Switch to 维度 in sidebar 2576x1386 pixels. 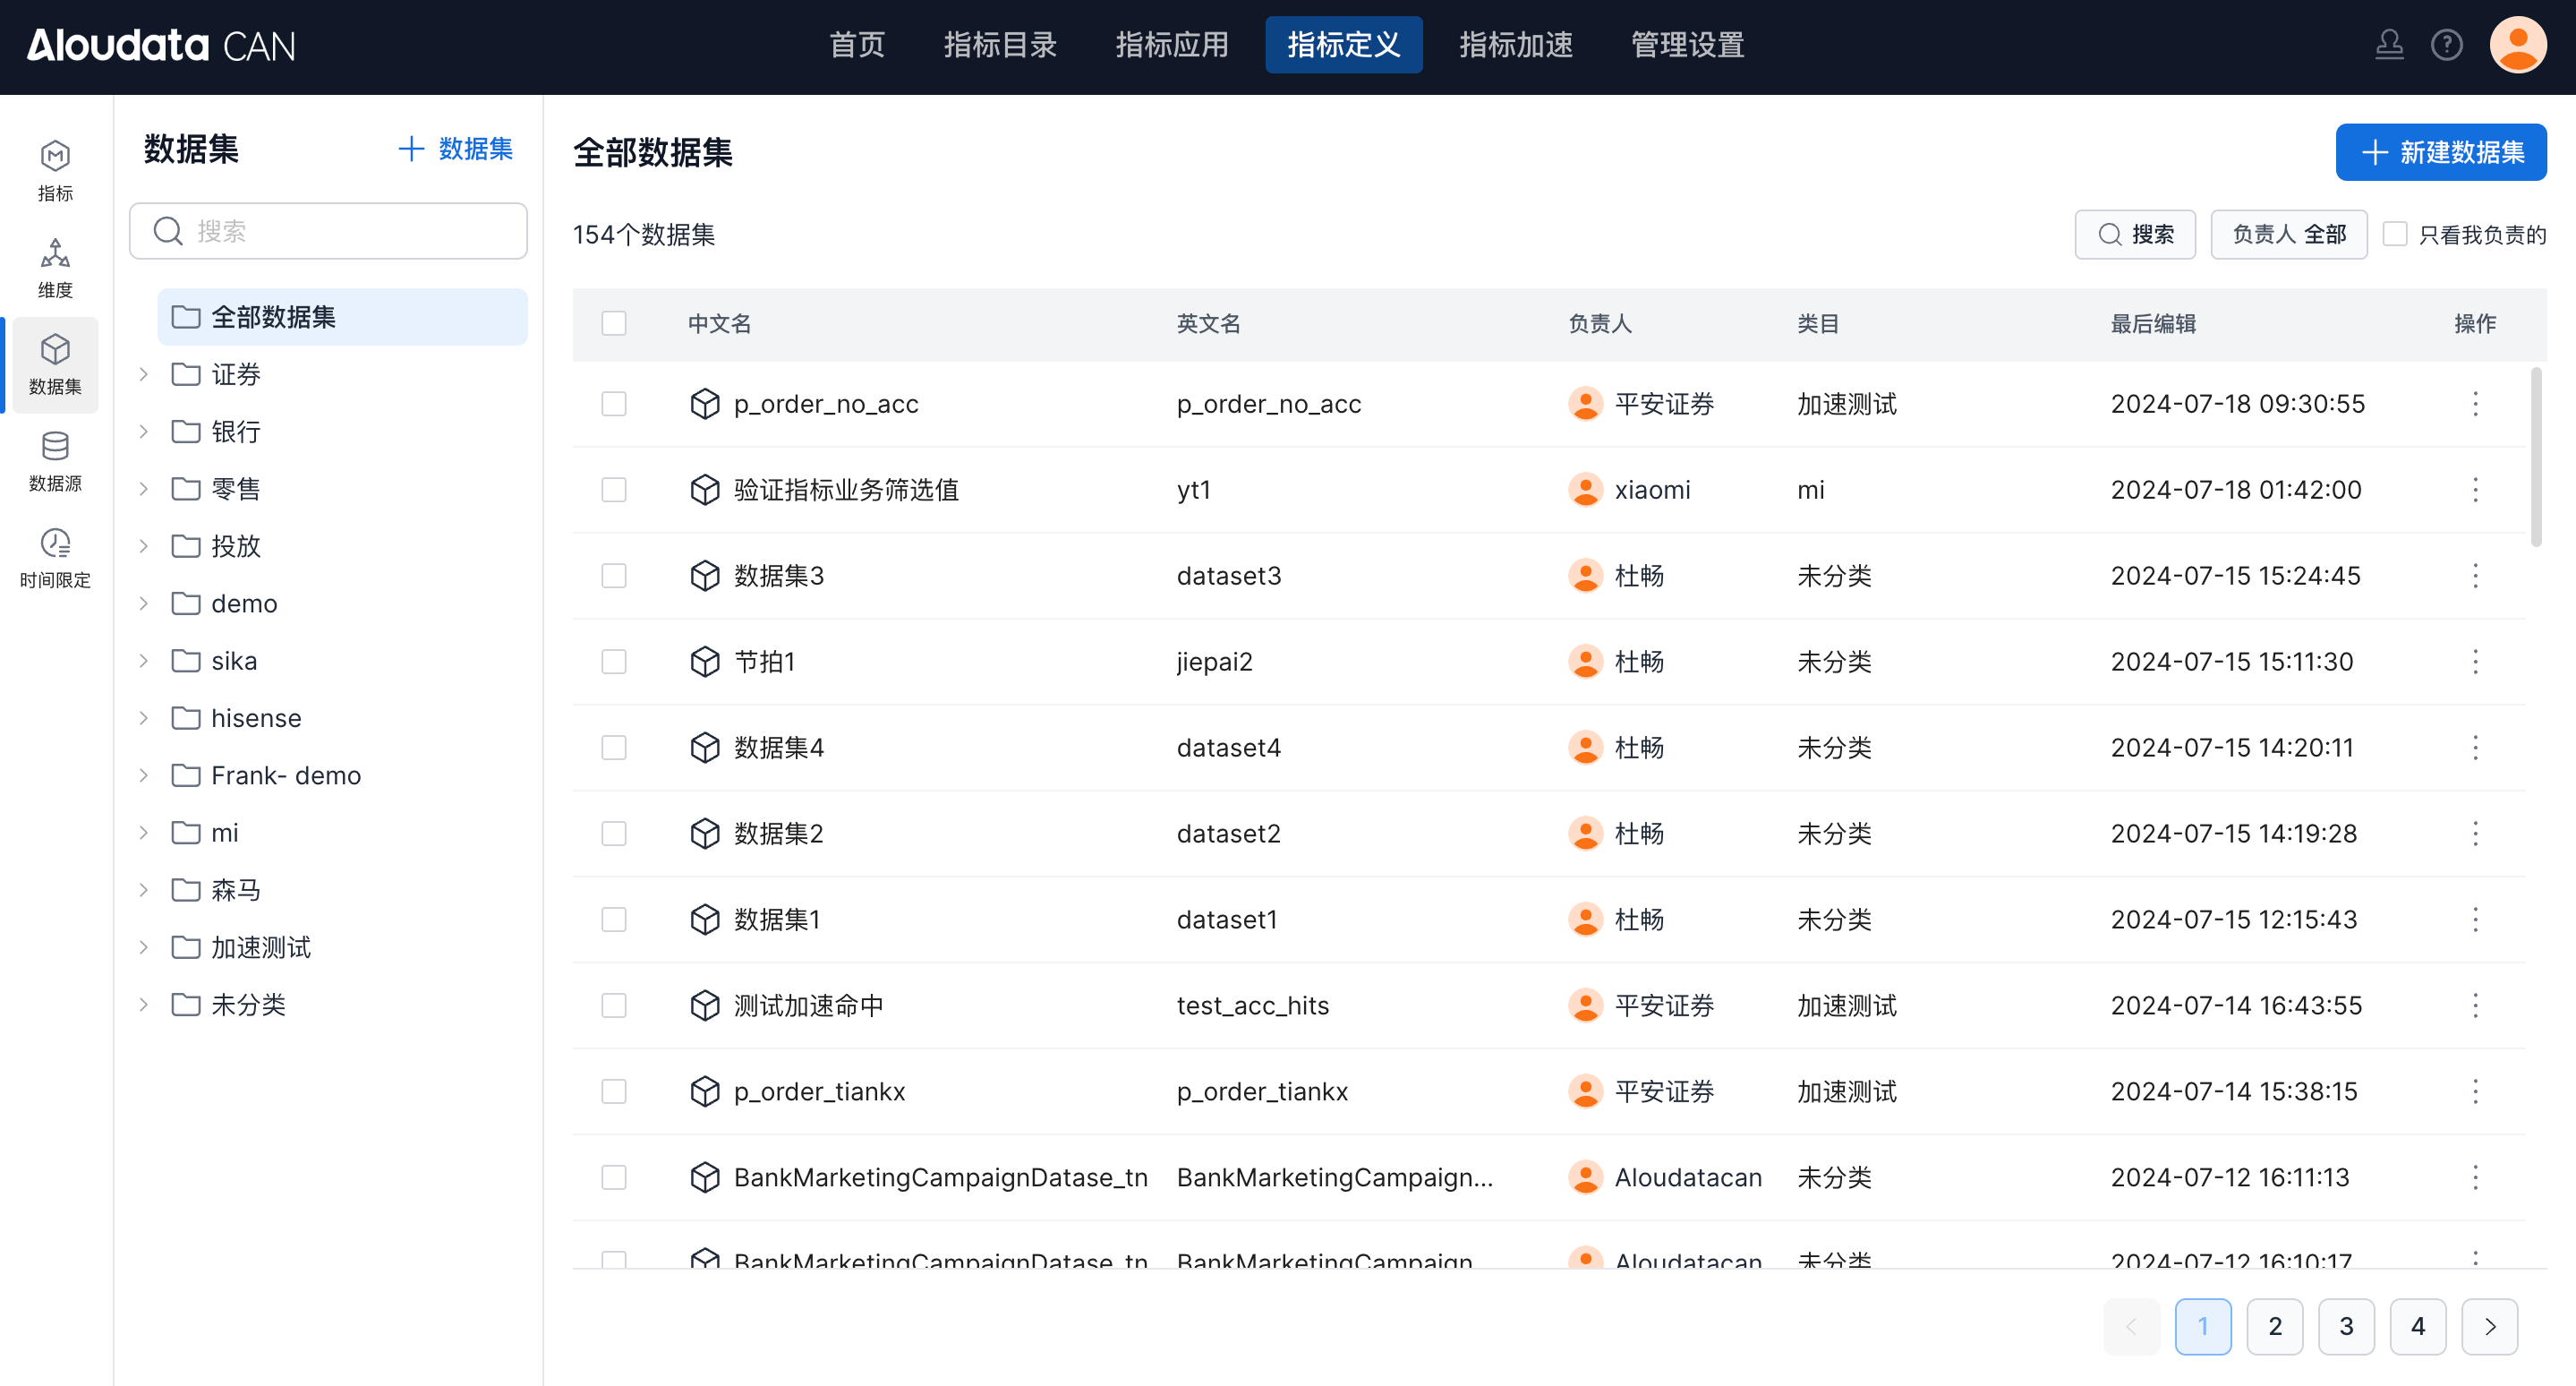tap(55, 267)
